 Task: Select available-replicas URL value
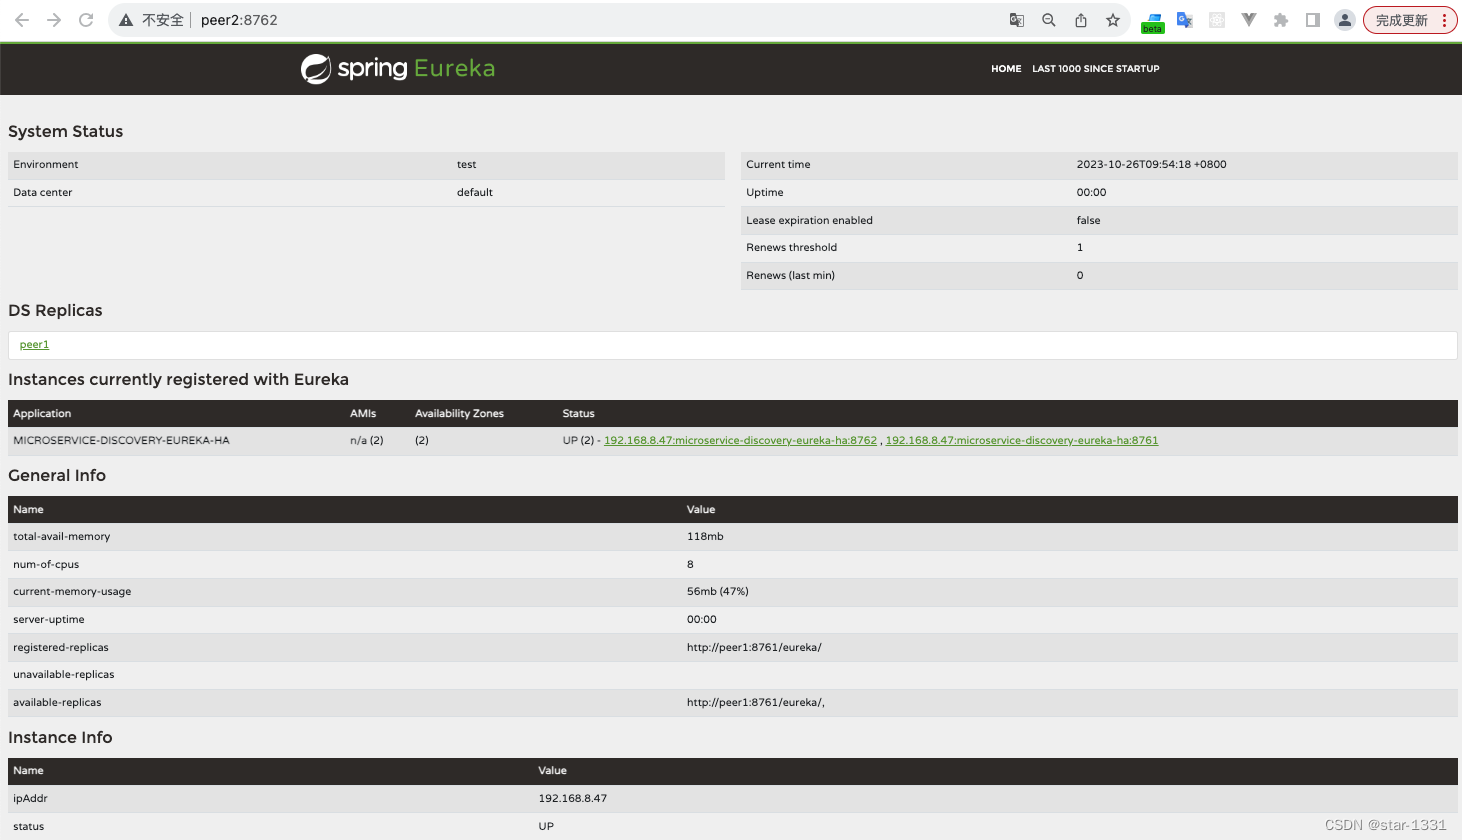pos(756,703)
